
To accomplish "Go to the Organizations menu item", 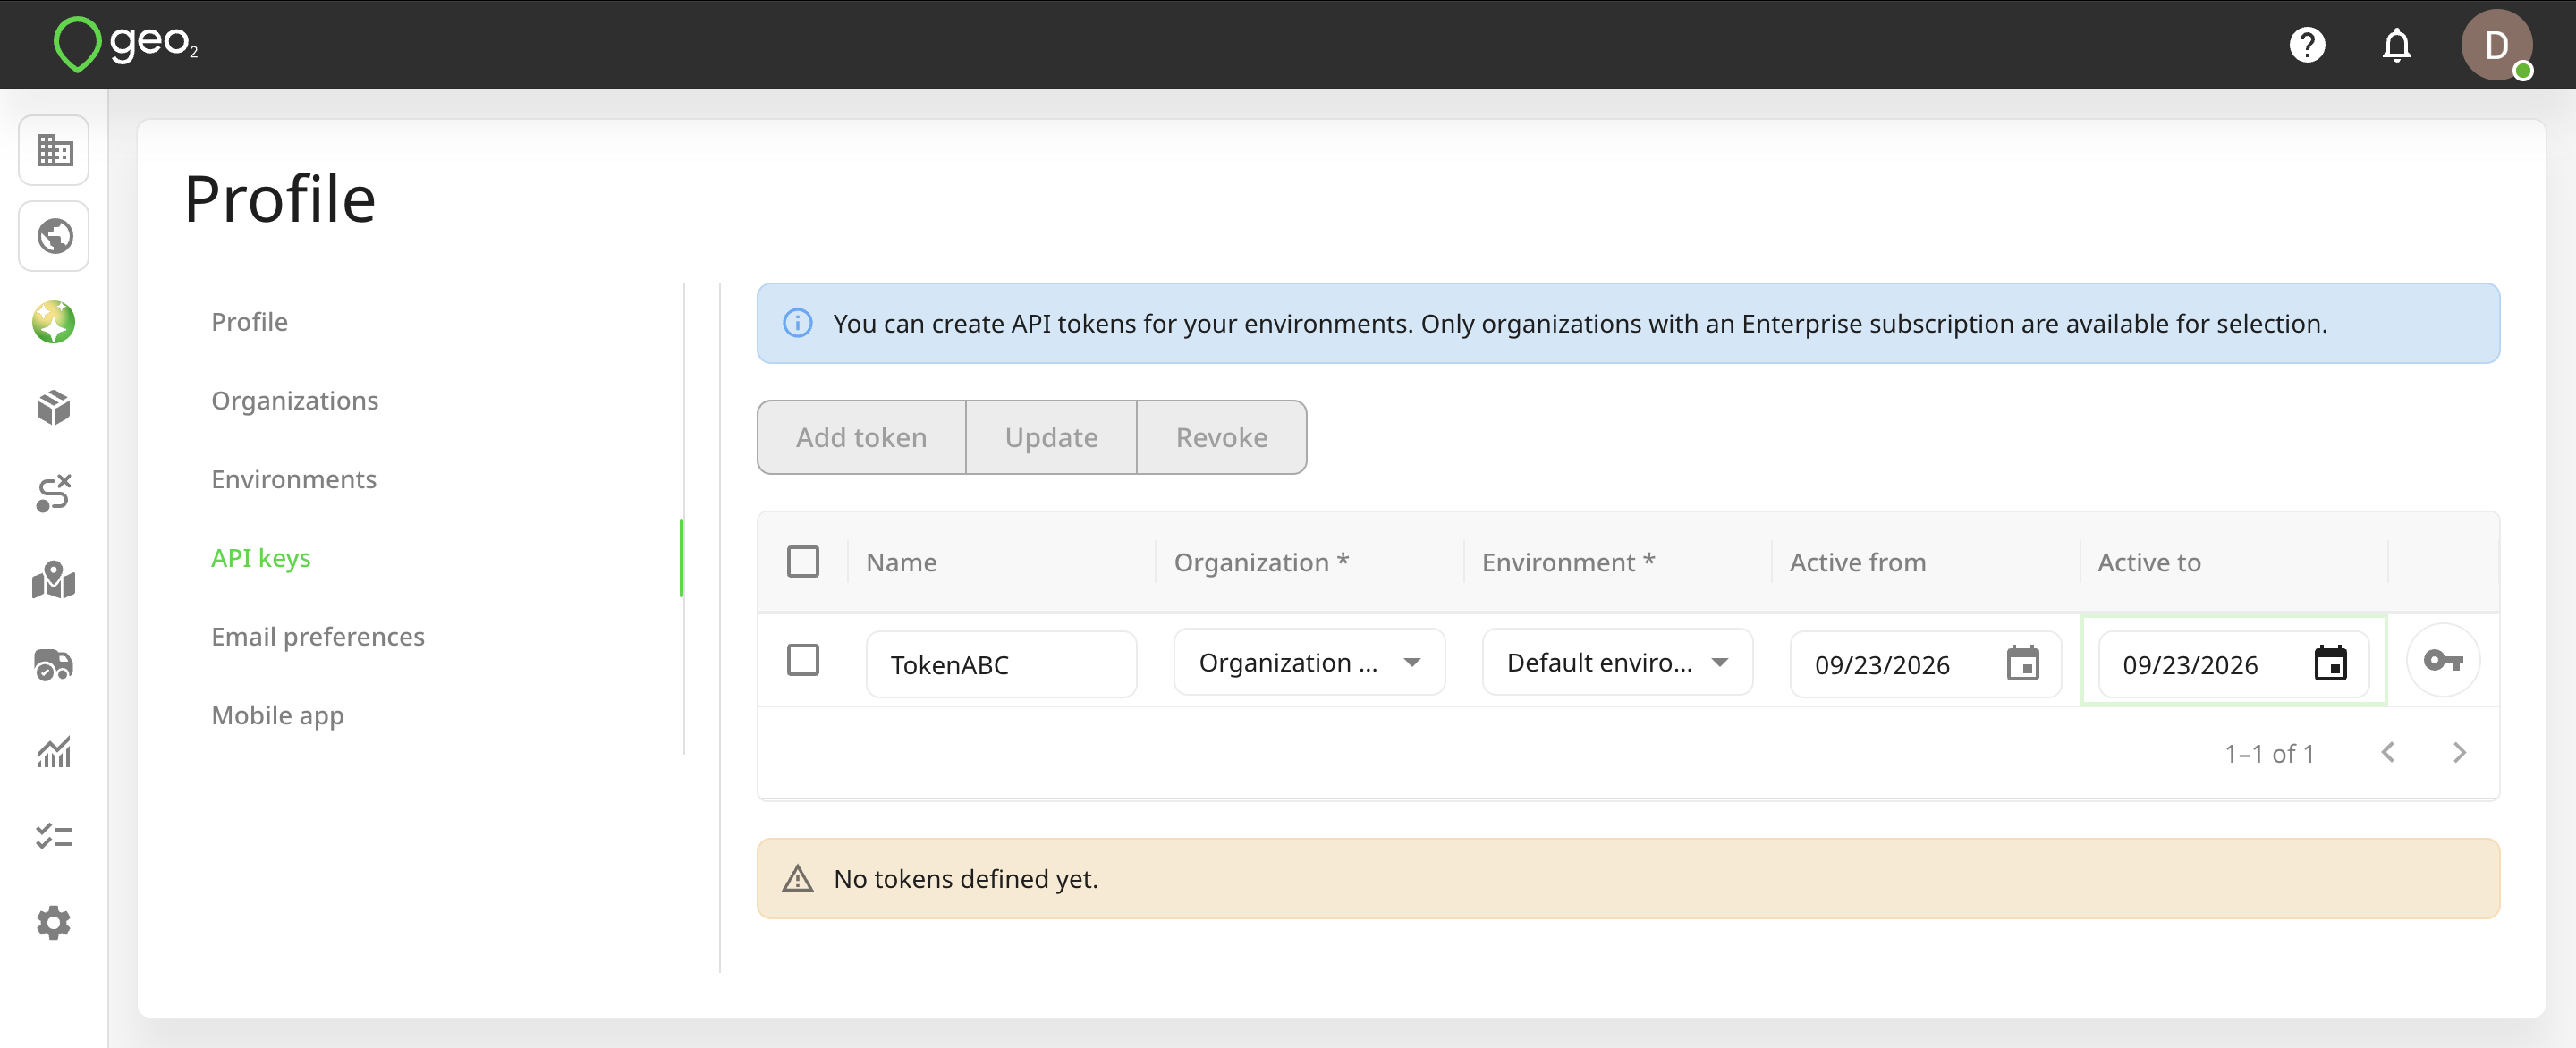I will [x=294, y=401].
